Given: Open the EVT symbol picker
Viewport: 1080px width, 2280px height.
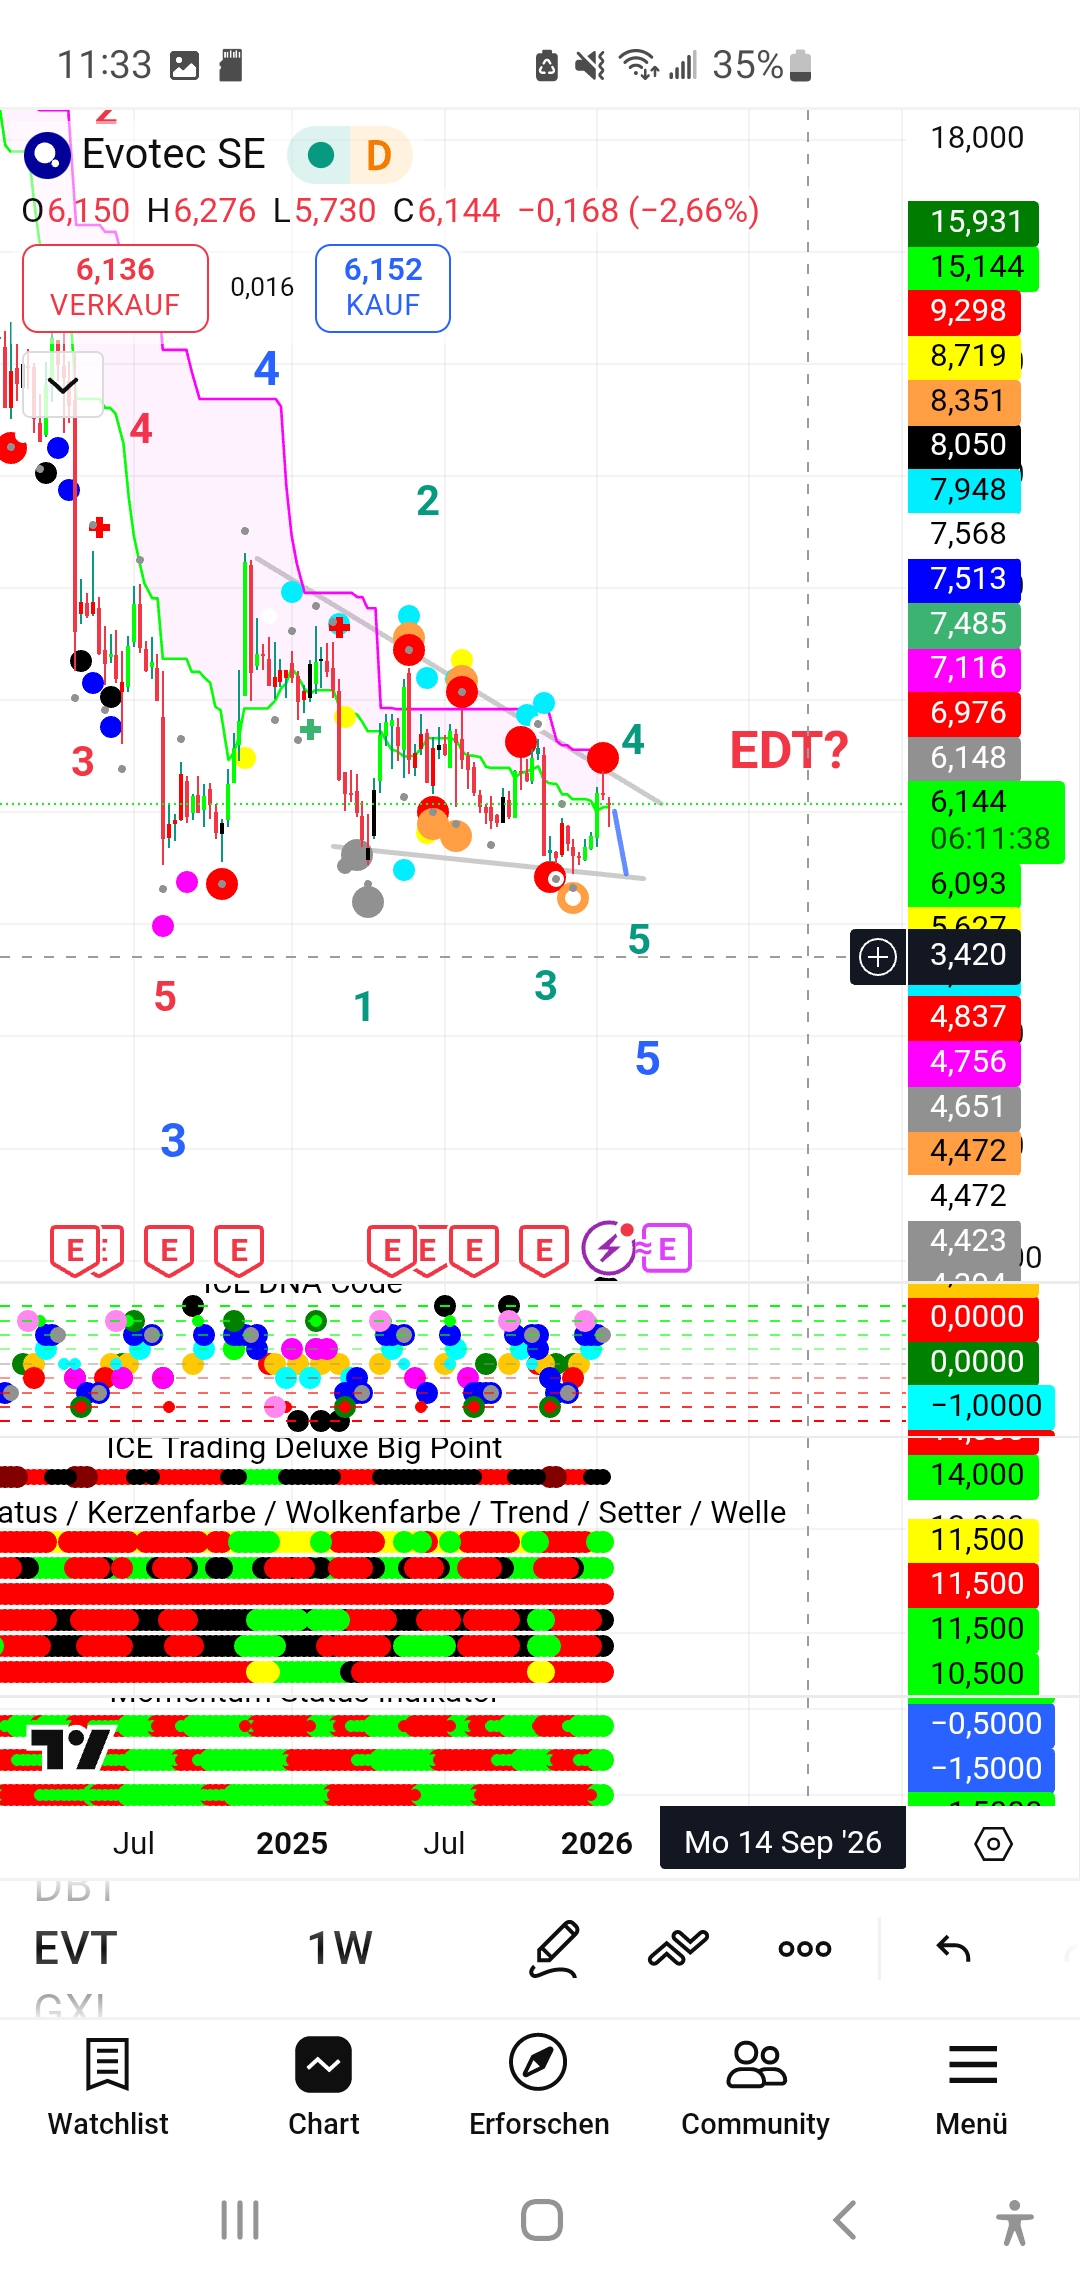Looking at the screenshot, I should coord(76,1948).
